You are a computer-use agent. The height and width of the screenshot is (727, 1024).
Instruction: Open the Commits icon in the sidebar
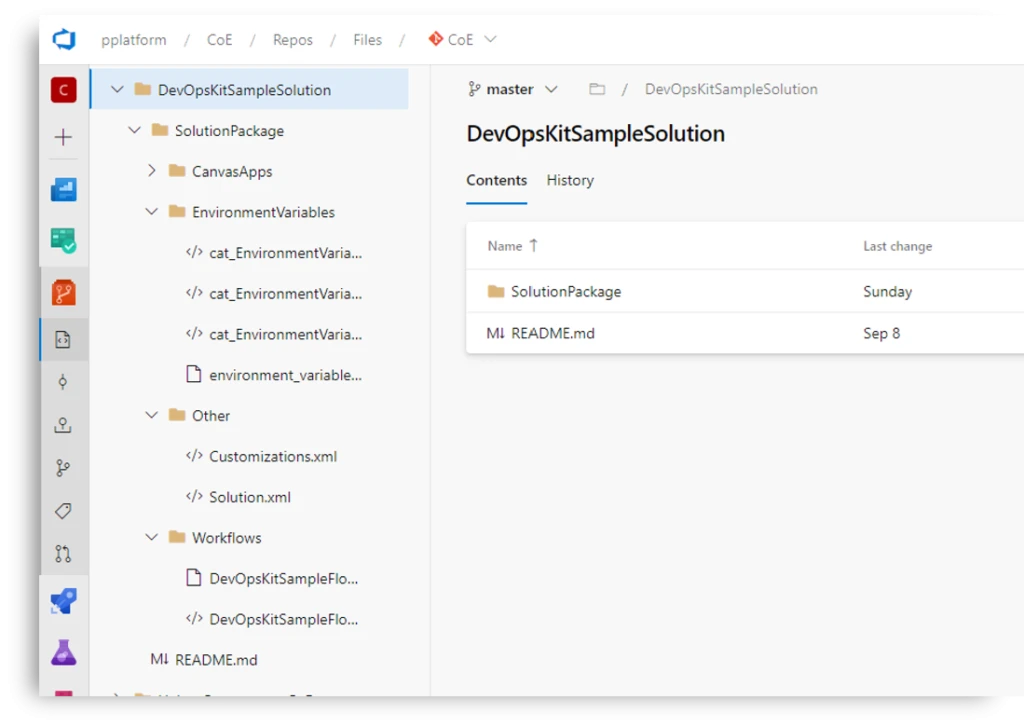(64, 381)
